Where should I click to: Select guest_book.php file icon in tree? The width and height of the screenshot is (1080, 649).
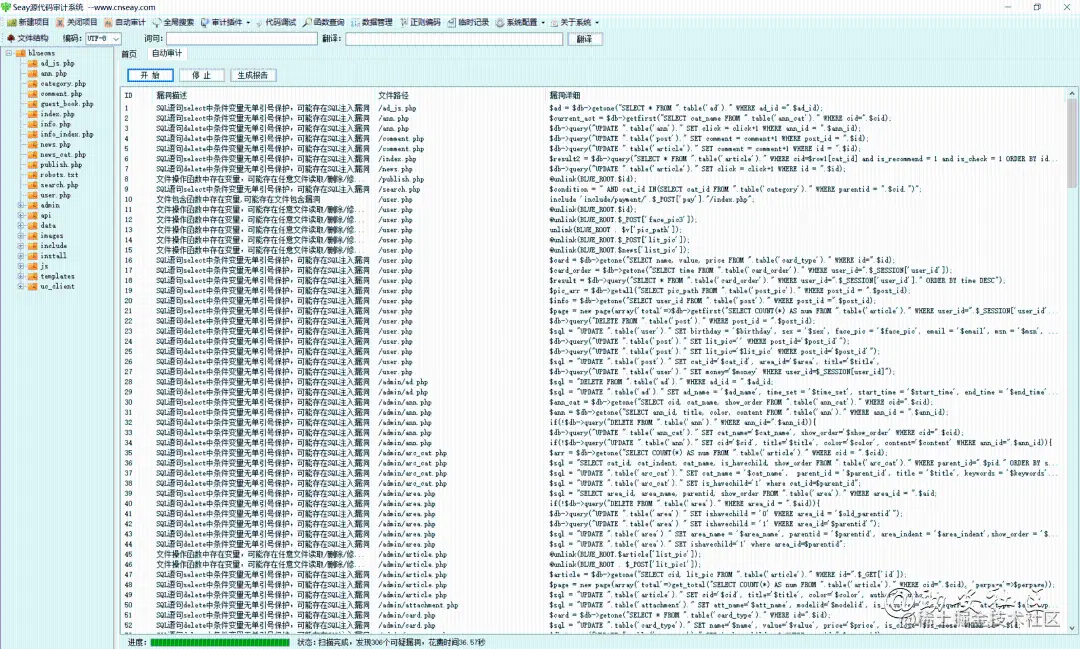coord(32,104)
